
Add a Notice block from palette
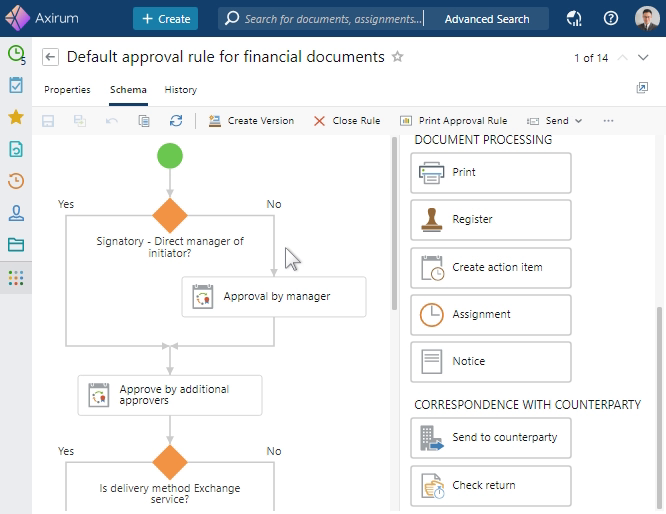tap(491, 362)
